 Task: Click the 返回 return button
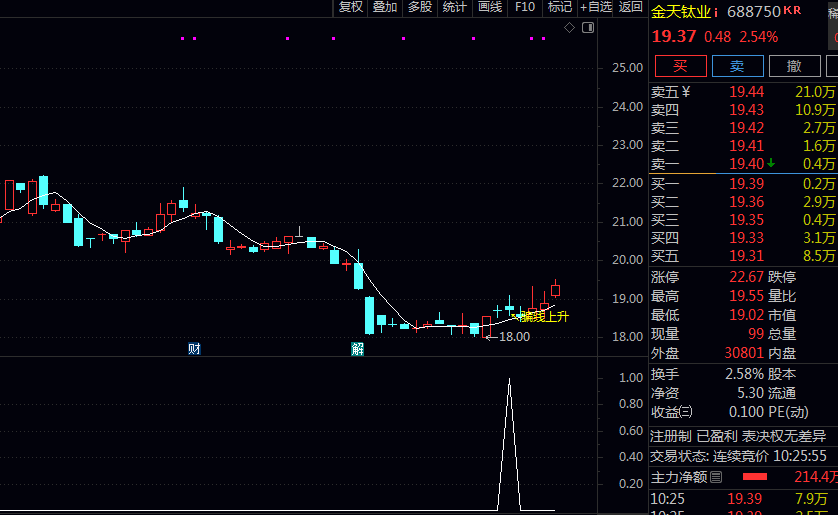(x=631, y=7)
